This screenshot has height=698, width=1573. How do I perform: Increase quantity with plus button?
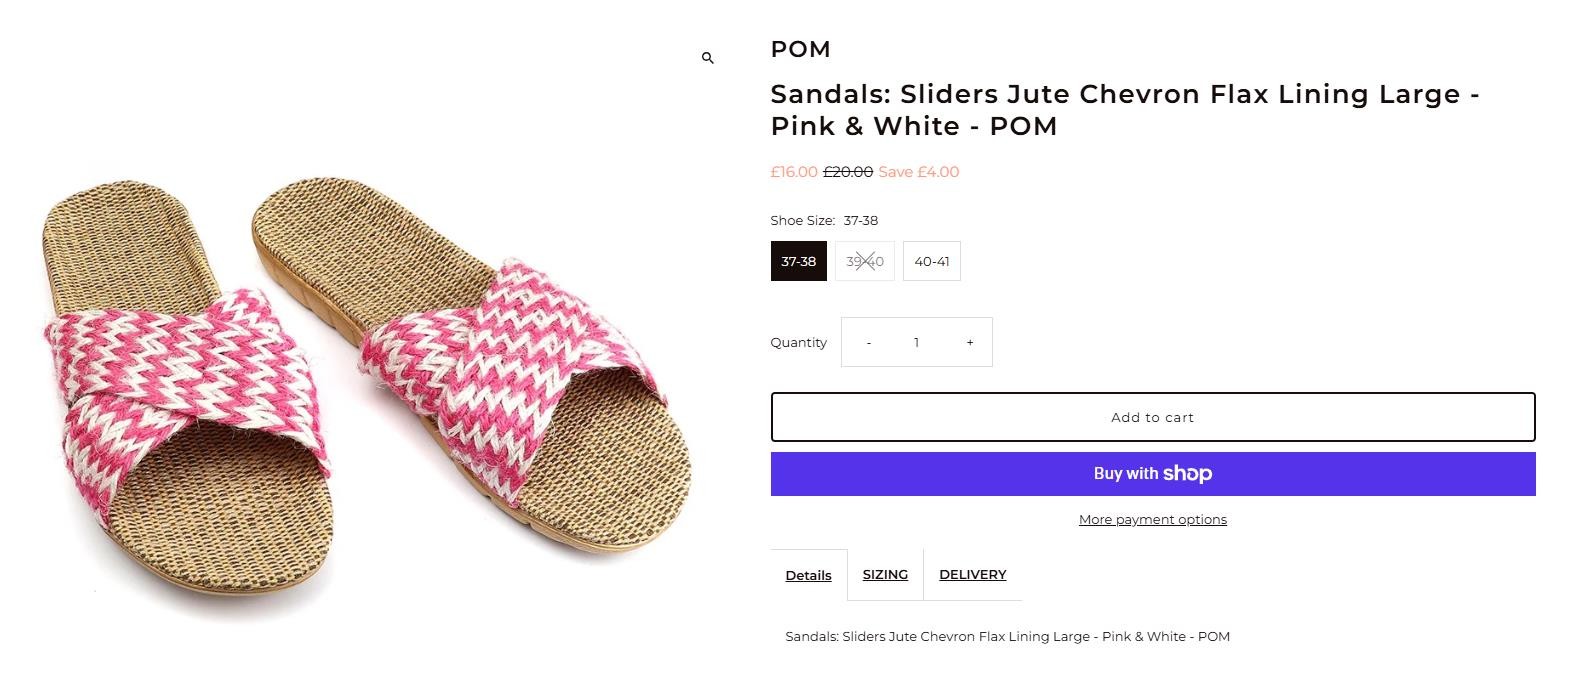pyautogui.click(x=969, y=342)
